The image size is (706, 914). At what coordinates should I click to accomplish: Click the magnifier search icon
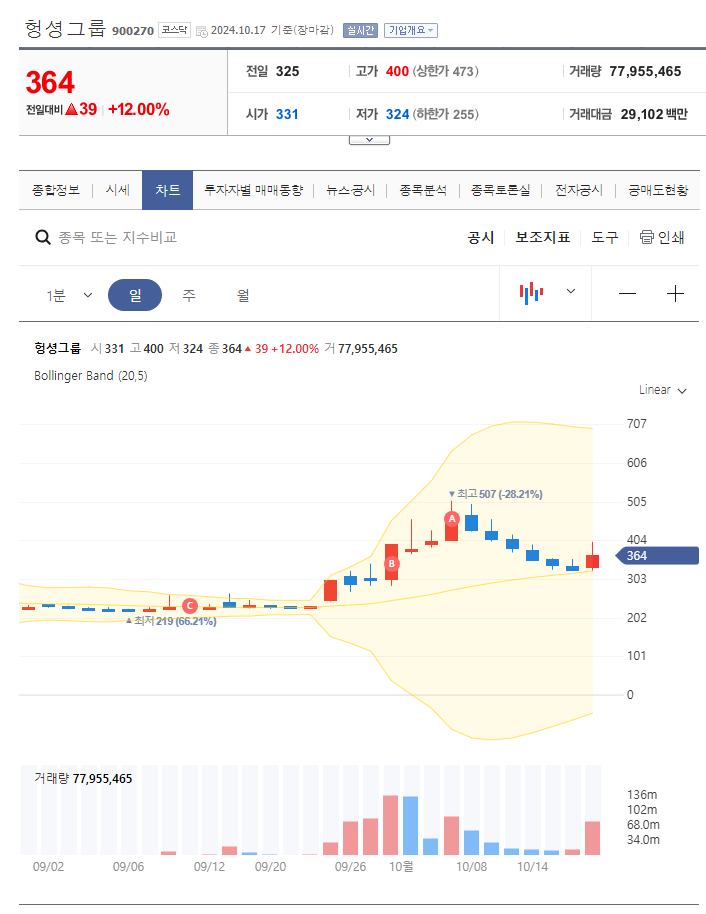[42, 237]
